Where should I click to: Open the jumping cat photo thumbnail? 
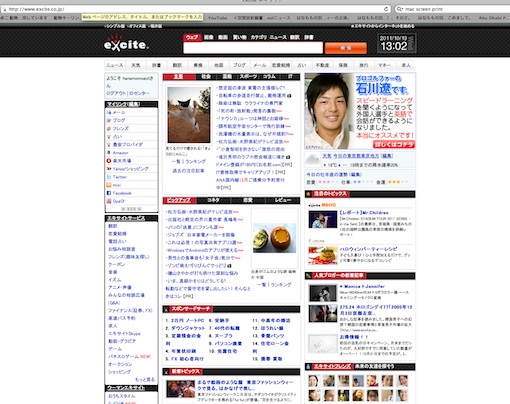click(189, 115)
